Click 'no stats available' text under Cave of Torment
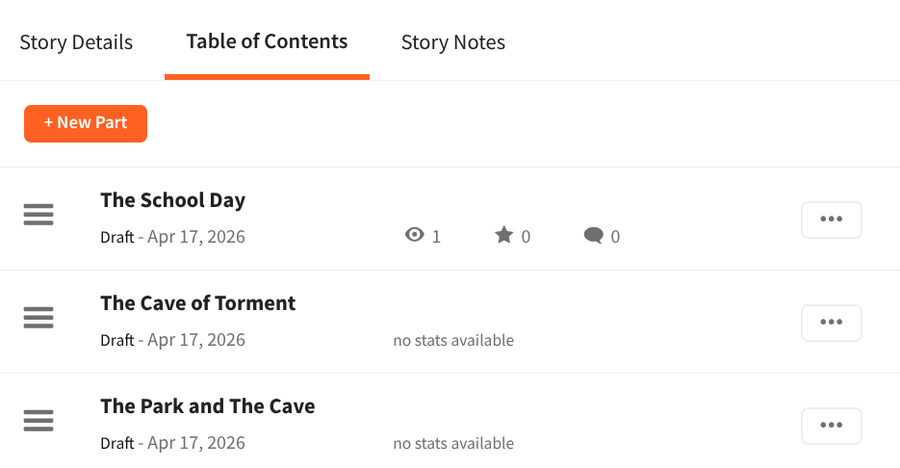 coord(453,340)
